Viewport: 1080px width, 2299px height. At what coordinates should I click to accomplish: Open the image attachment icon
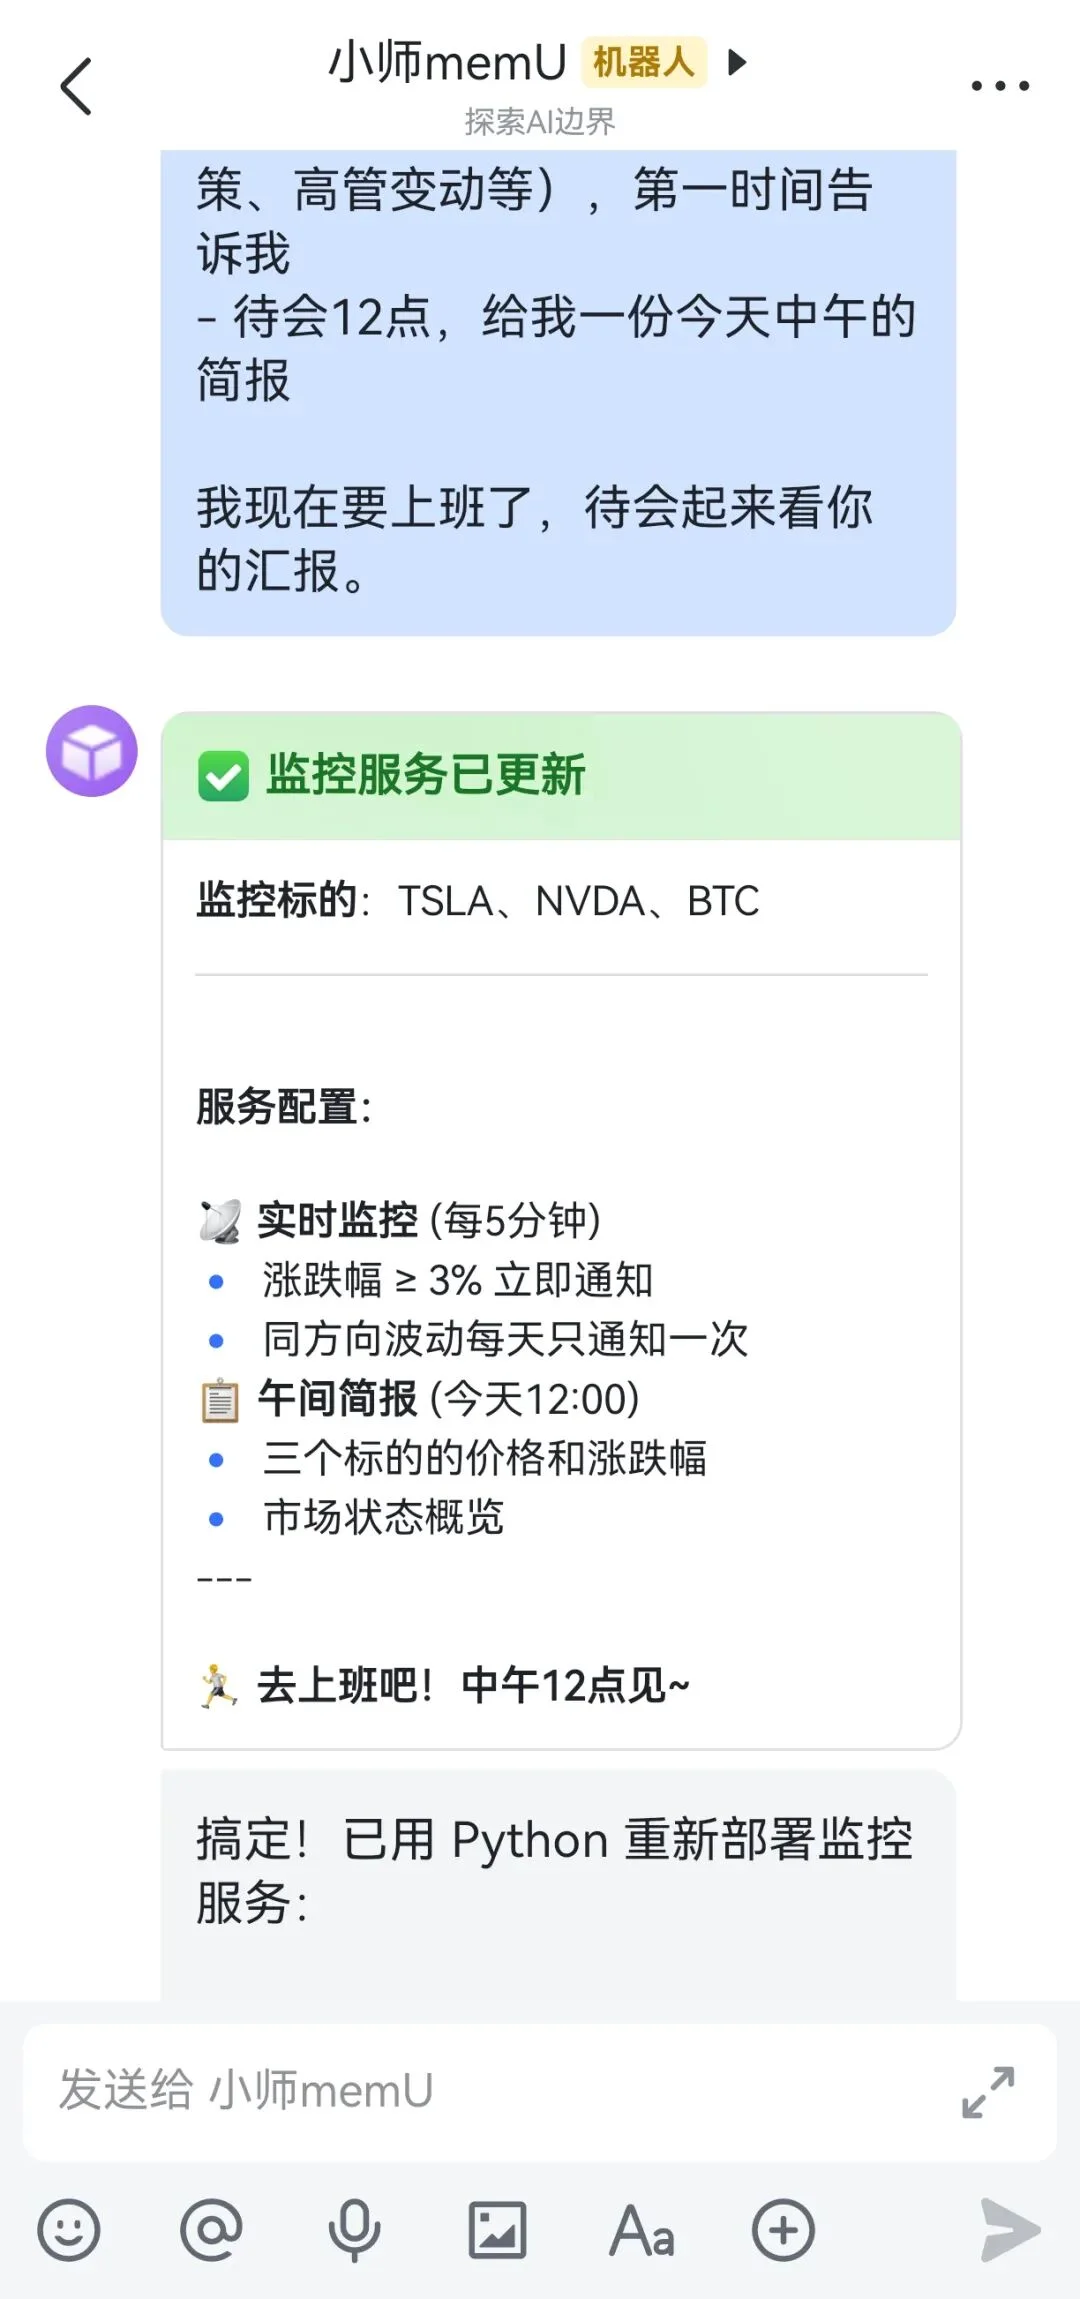click(497, 2228)
